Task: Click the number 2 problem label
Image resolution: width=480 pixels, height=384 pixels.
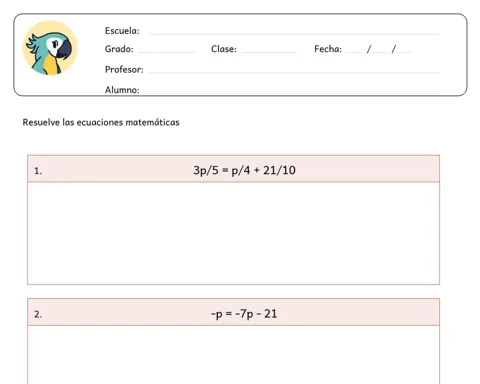Action: [x=38, y=314]
